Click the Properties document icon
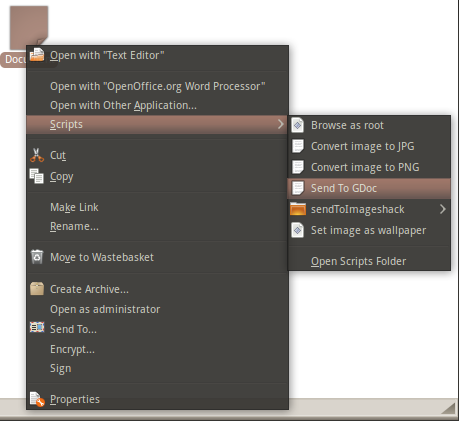This screenshot has width=459, height=421. point(37,399)
